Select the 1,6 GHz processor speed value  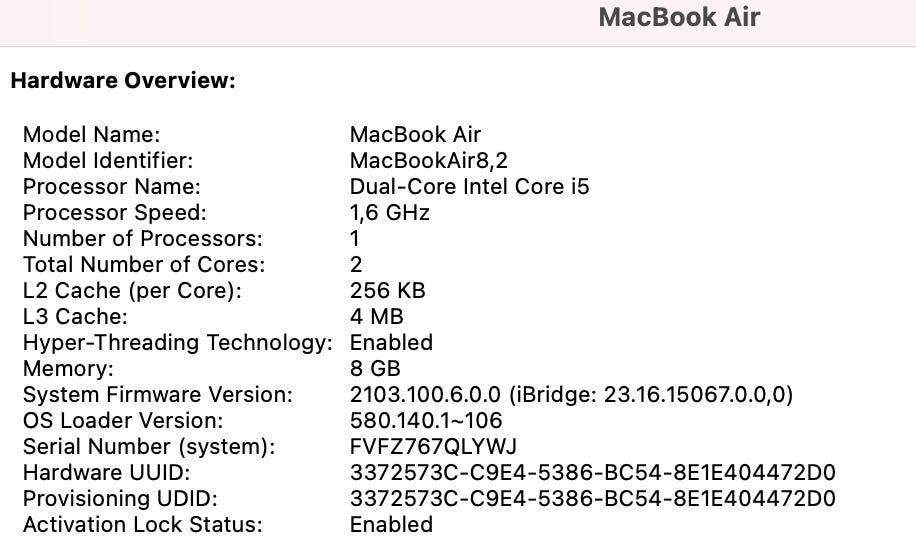coord(390,213)
